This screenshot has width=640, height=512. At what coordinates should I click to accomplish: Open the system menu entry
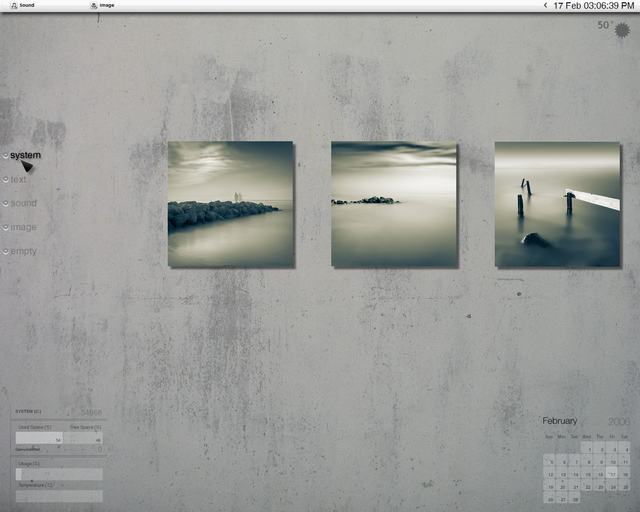coord(25,155)
